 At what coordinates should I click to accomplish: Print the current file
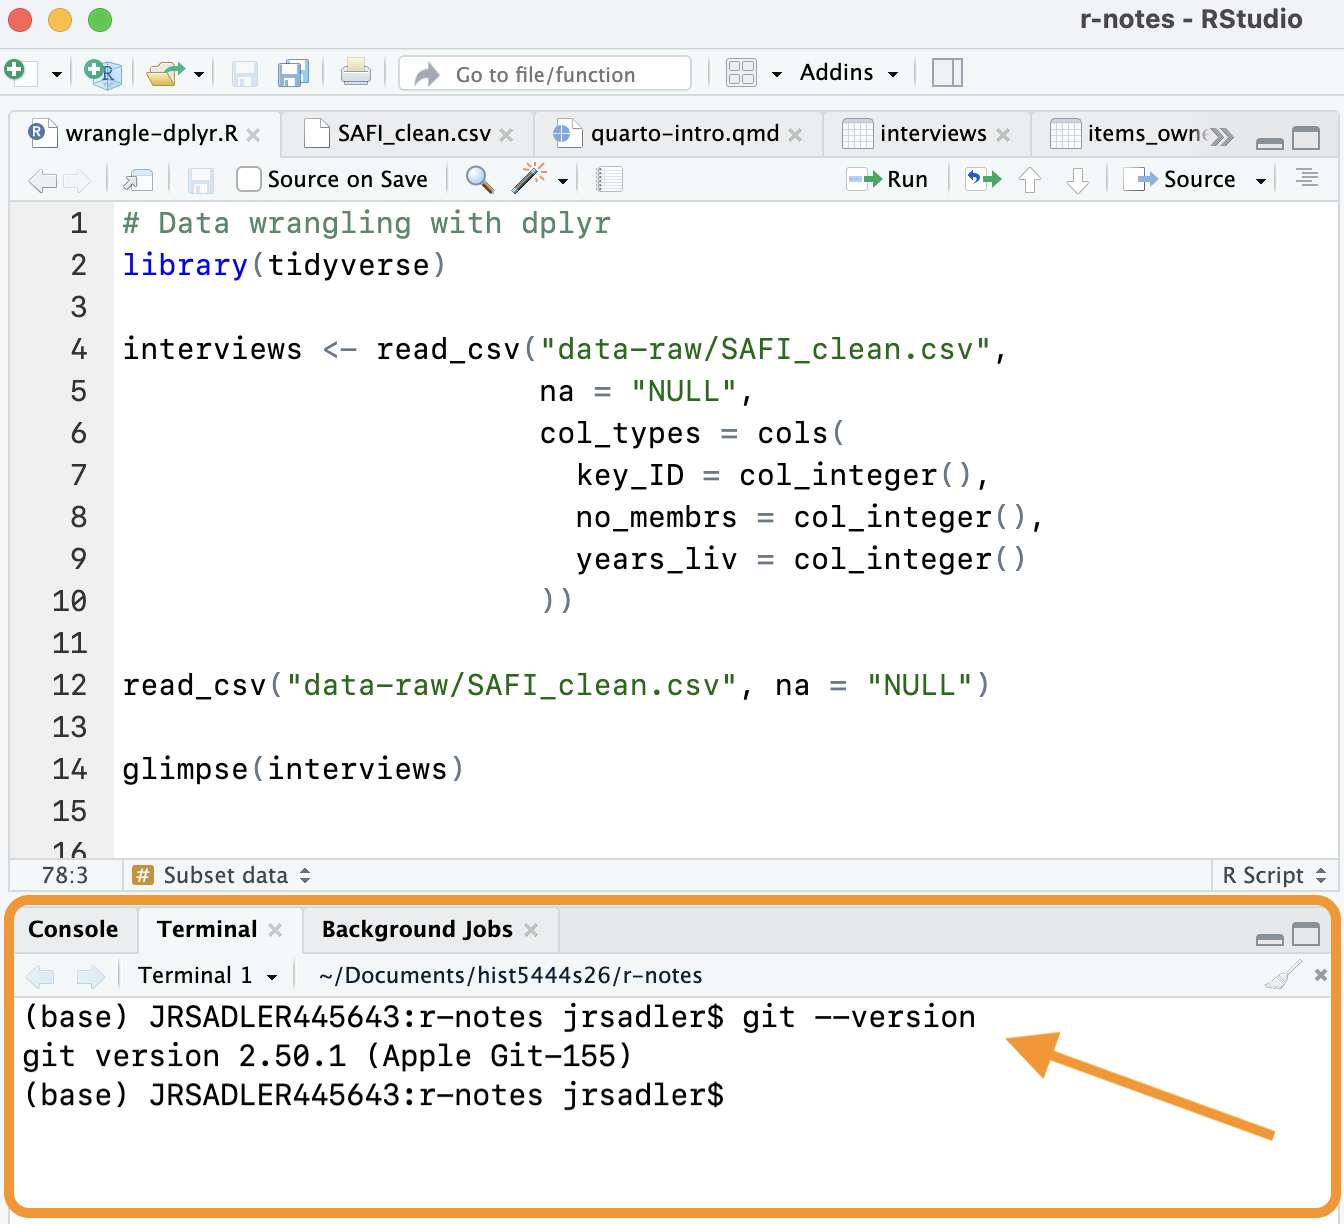click(356, 72)
